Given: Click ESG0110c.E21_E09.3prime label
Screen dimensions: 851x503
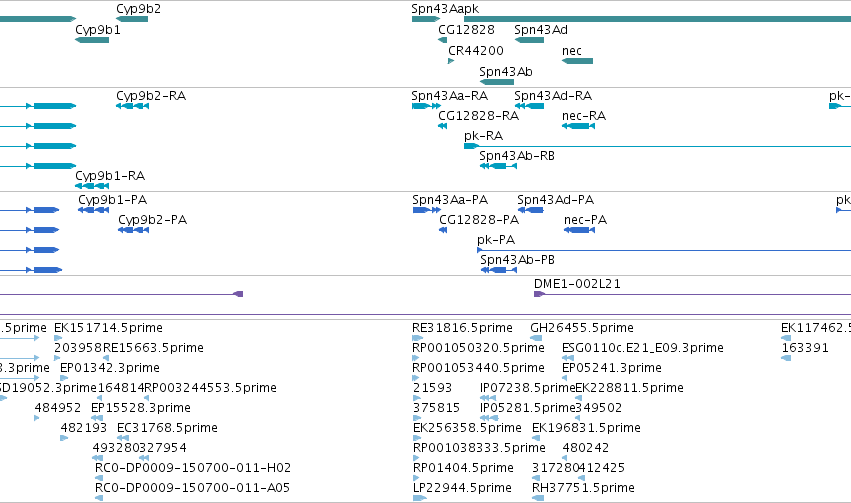Looking at the screenshot, I should pyautogui.click(x=643, y=348).
